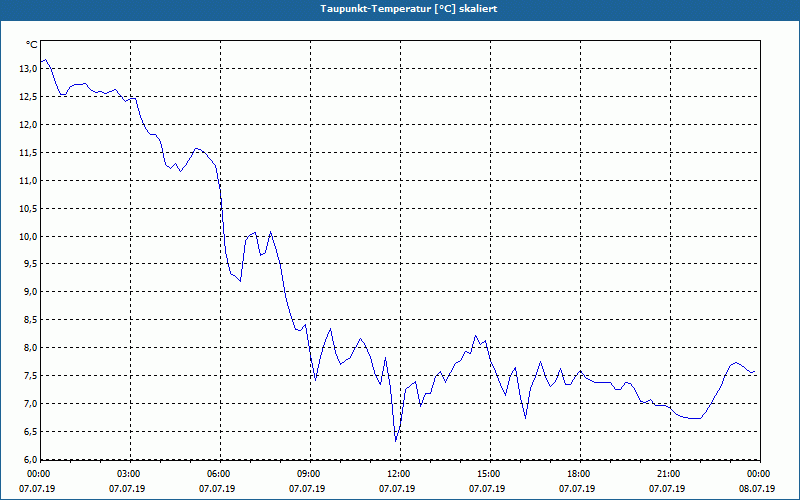
Task: Click the 9,0 y-axis value
Action: [x=30, y=292]
